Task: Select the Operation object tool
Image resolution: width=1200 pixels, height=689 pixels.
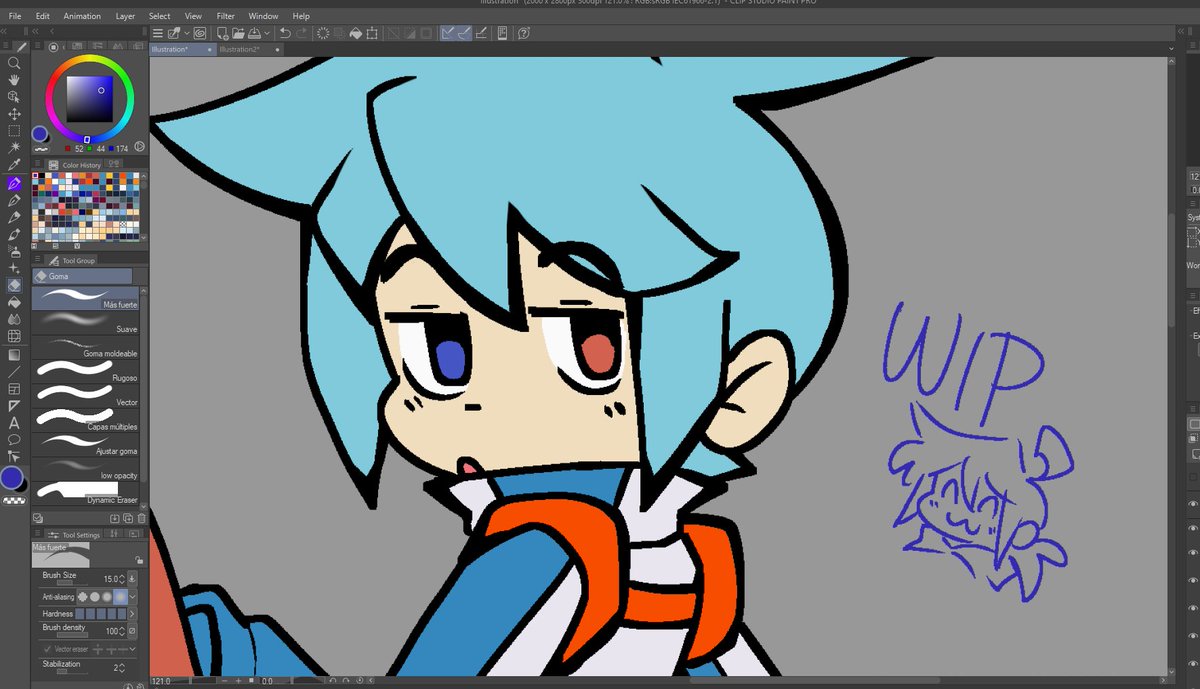Action: (x=14, y=96)
